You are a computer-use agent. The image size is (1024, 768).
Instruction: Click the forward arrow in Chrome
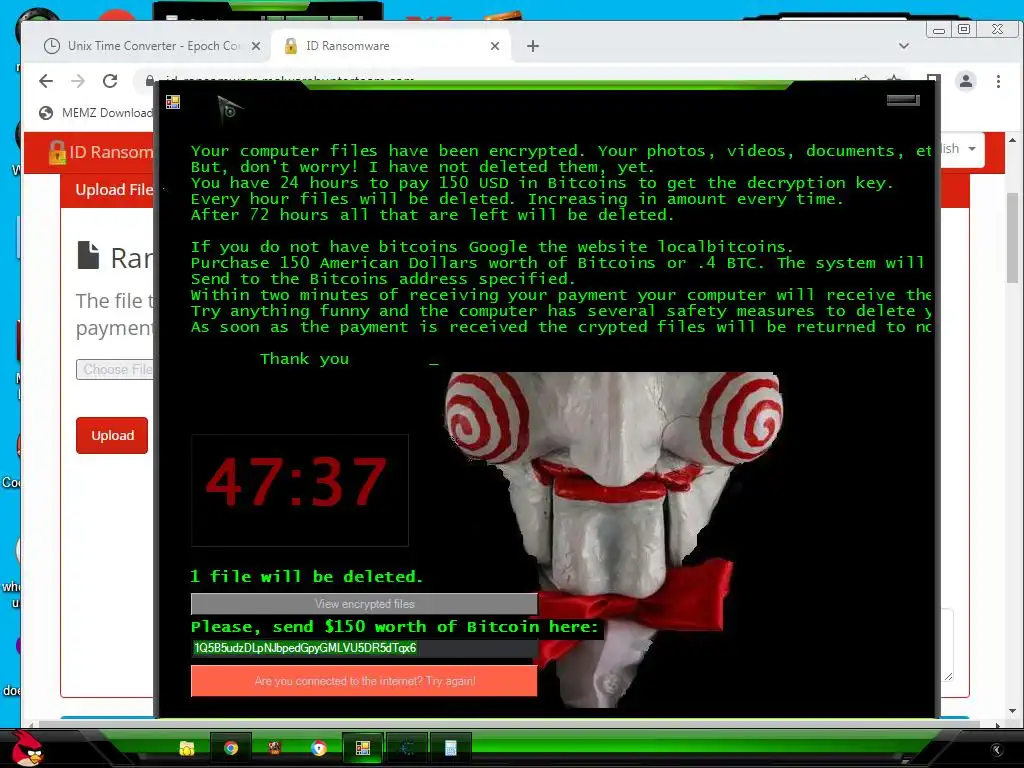point(78,81)
